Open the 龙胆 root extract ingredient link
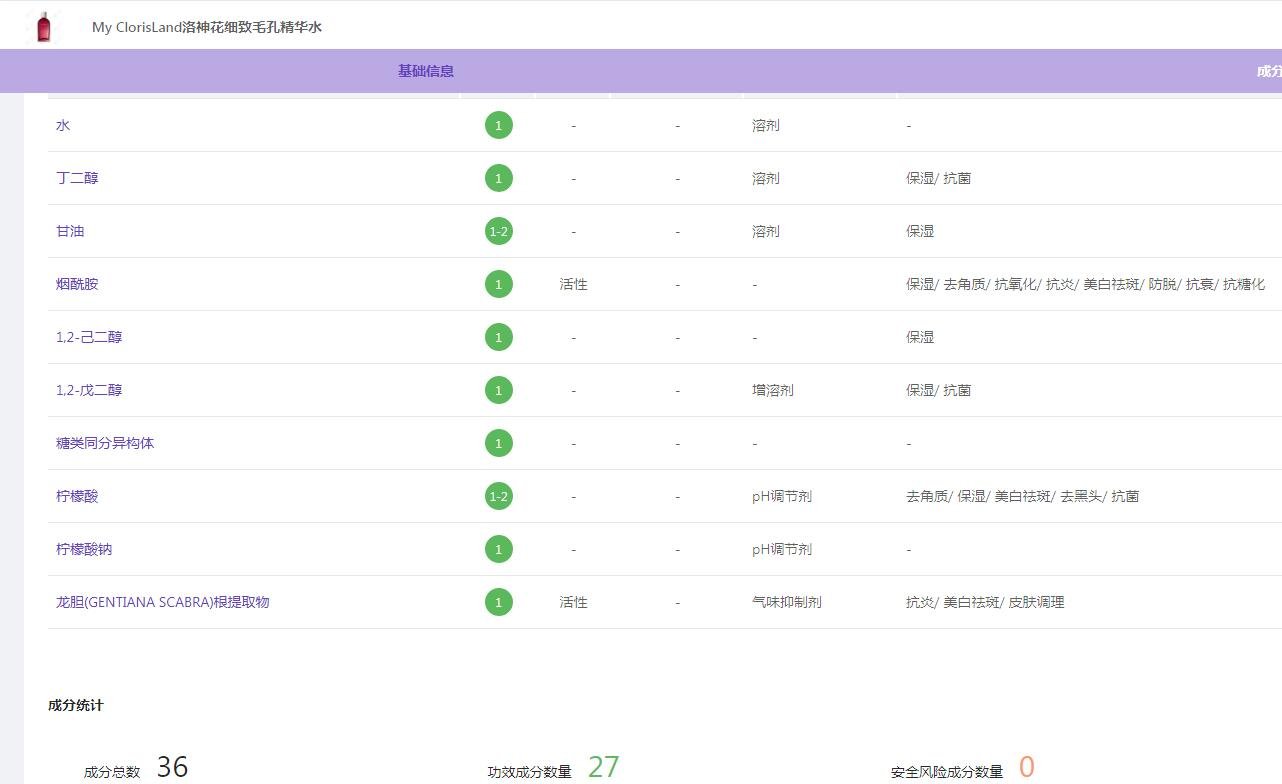Image resolution: width=1282 pixels, height=784 pixels. pyautogui.click(x=162, y=602)
